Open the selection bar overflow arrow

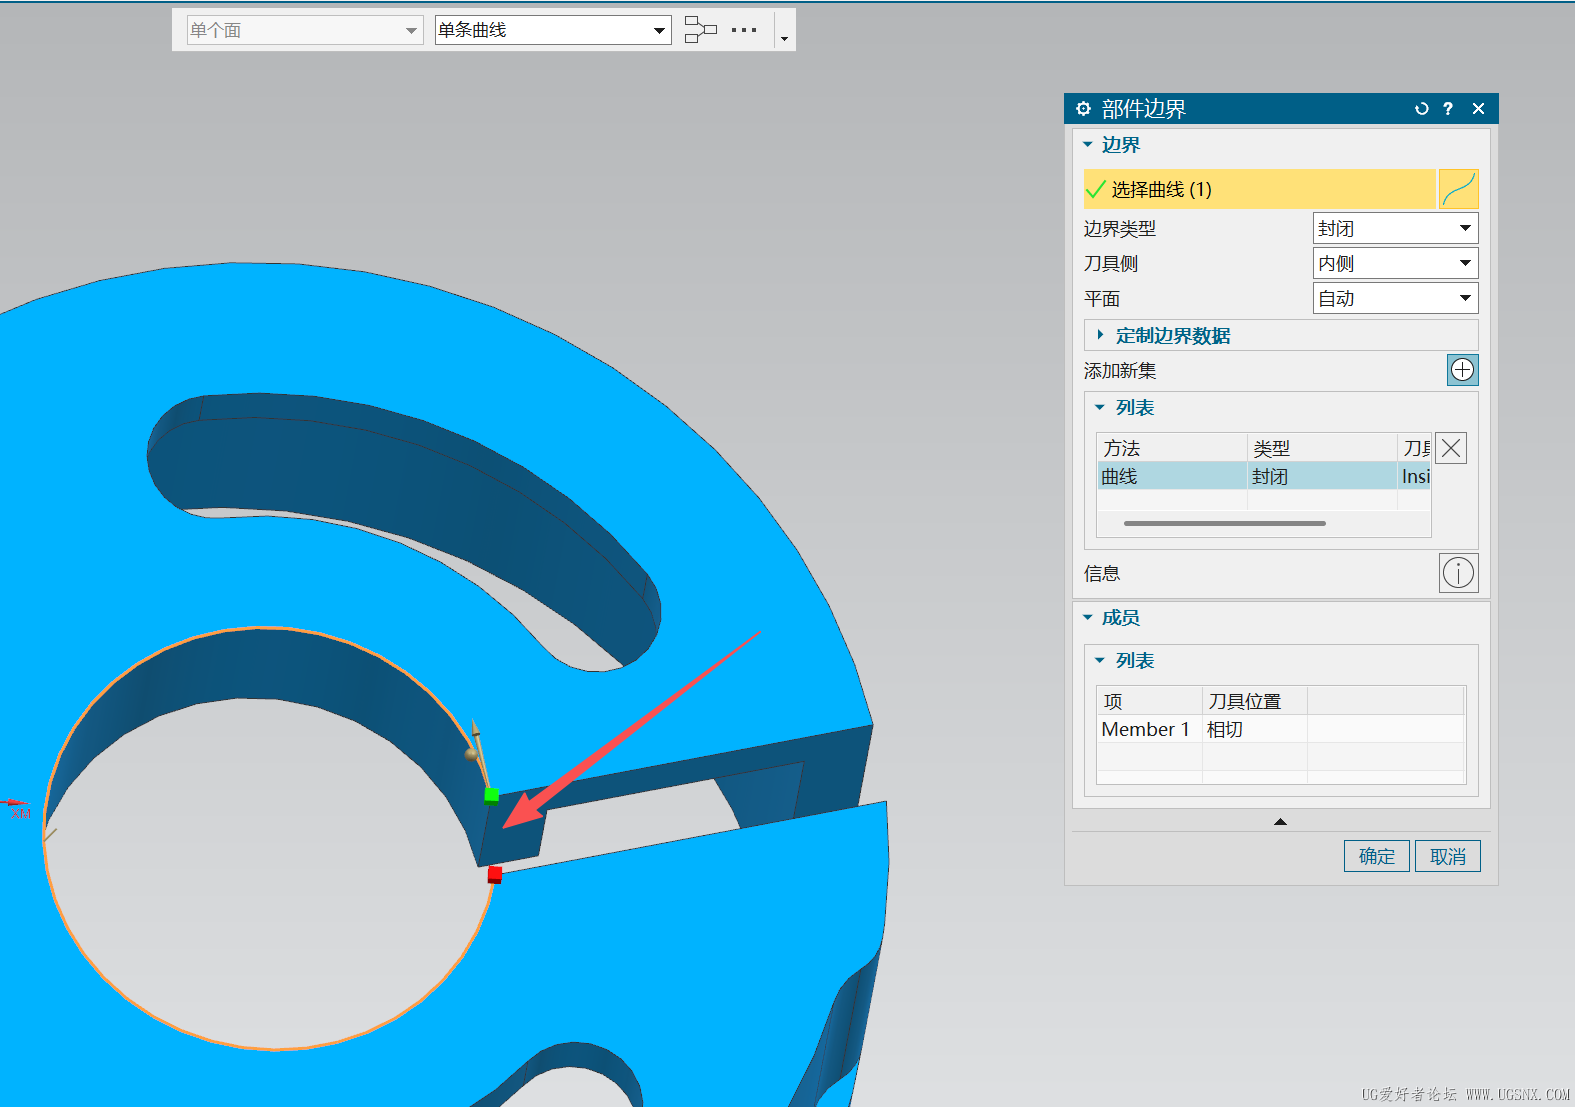784,38
